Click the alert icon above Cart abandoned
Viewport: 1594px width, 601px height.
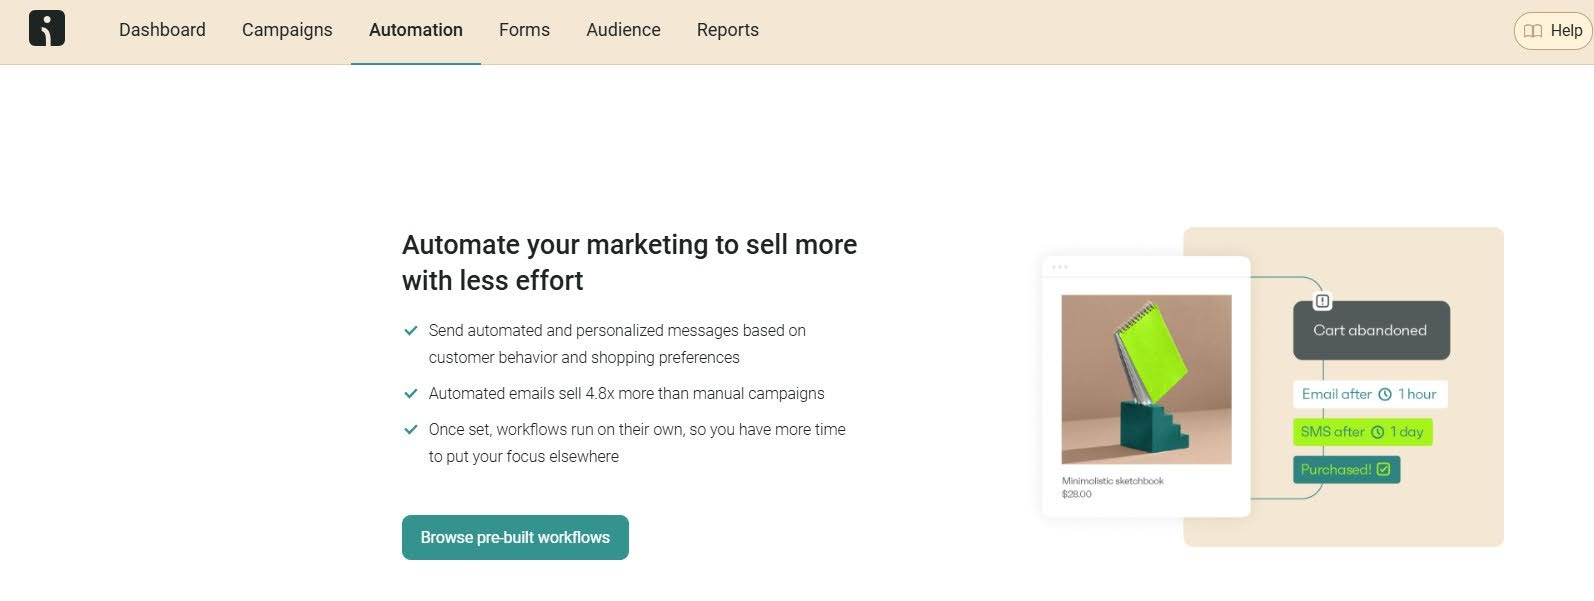click(x=1322, y=301)
